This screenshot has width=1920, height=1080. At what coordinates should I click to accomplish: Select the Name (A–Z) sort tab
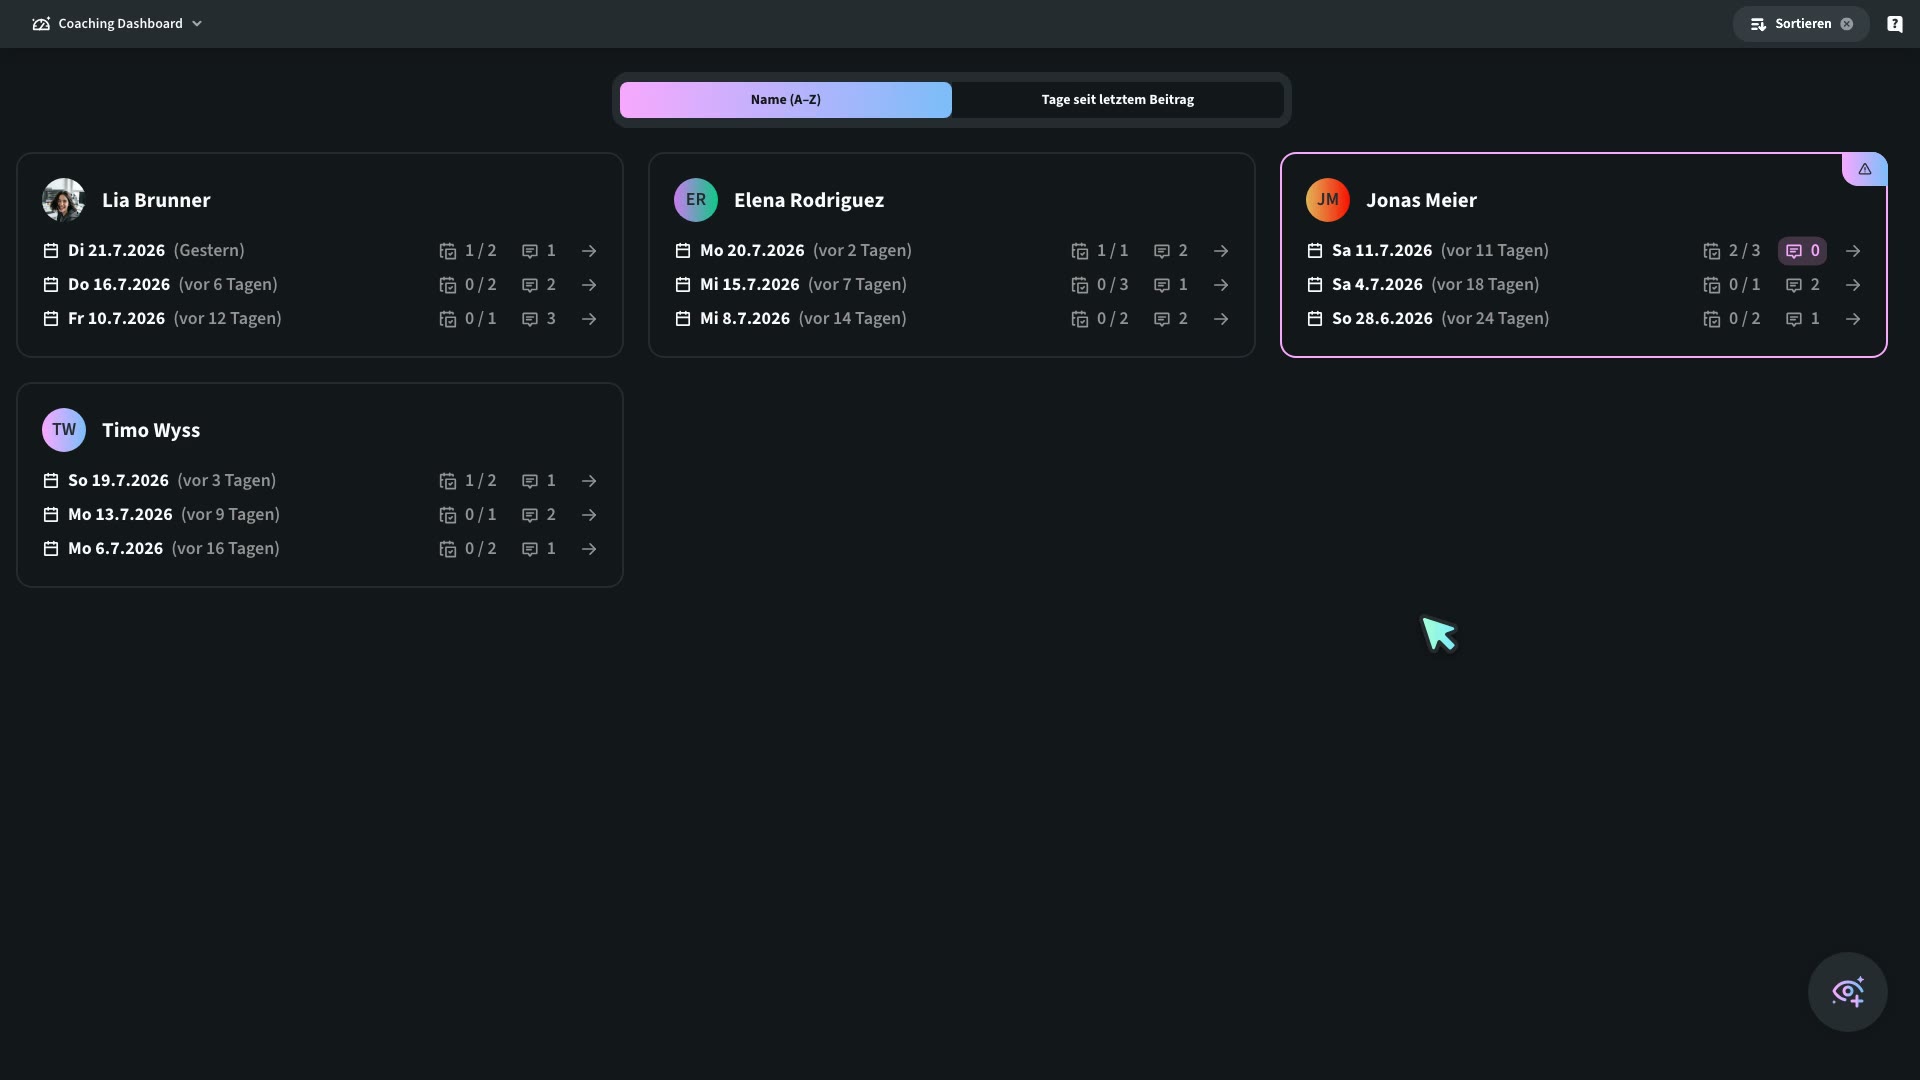tap(786, 100)
